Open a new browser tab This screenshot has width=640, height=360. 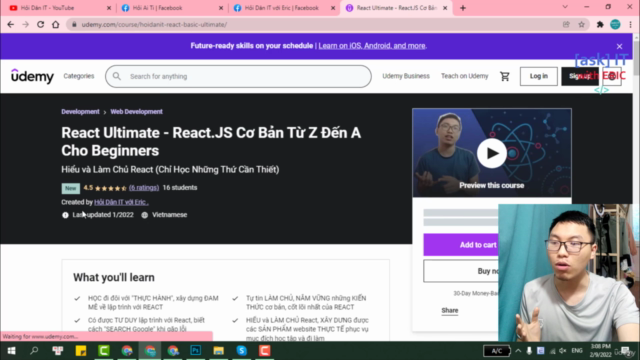pyautogui.click(x=463, y=8)
